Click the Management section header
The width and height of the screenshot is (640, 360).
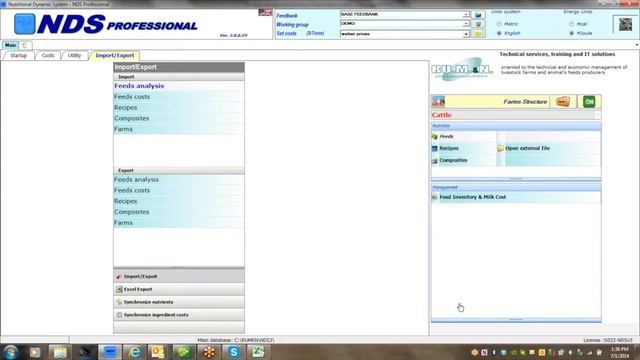[x=516, y=187]
